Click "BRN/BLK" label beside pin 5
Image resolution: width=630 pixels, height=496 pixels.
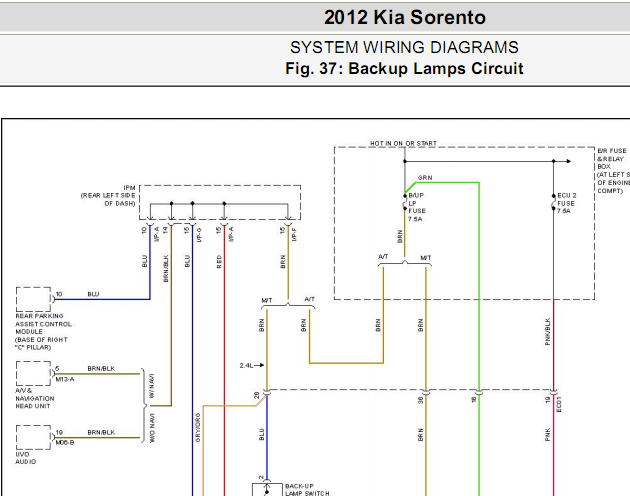101,368
